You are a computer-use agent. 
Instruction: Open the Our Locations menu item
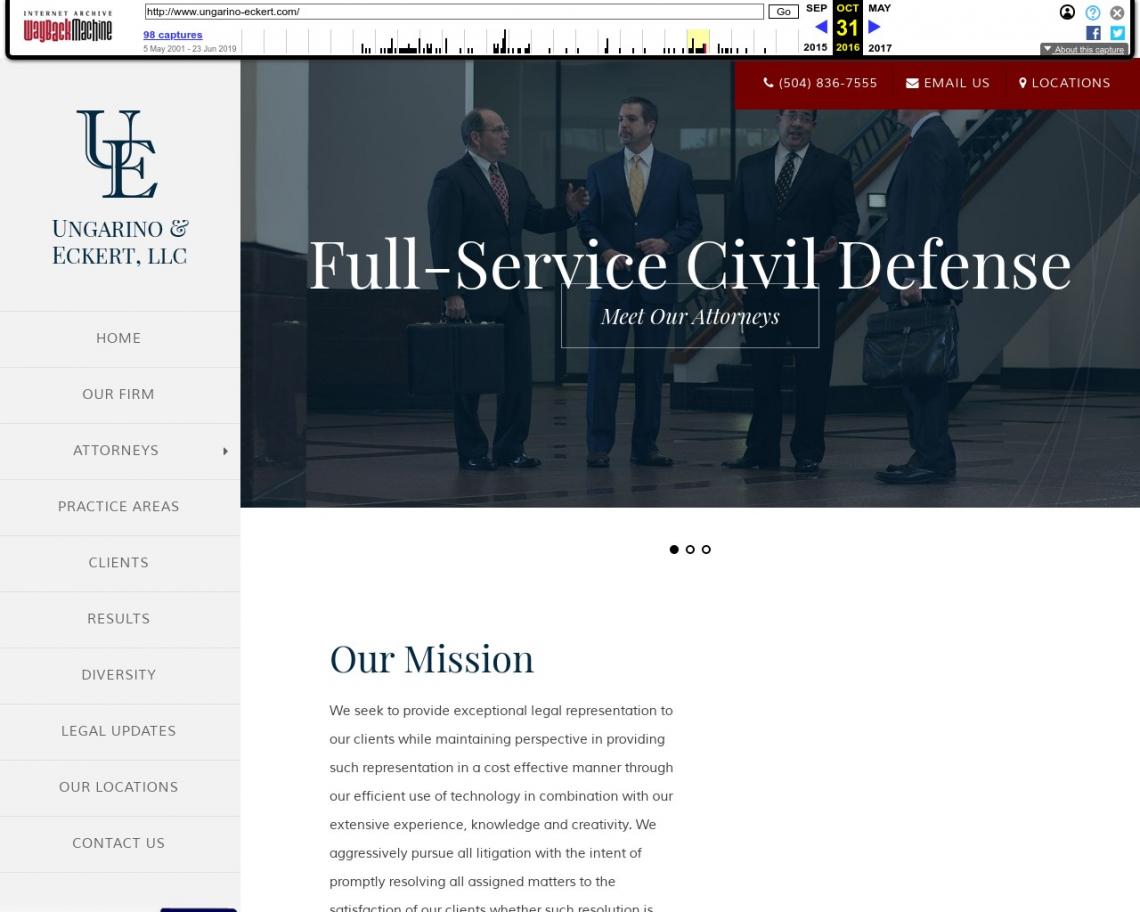(119, 787)
